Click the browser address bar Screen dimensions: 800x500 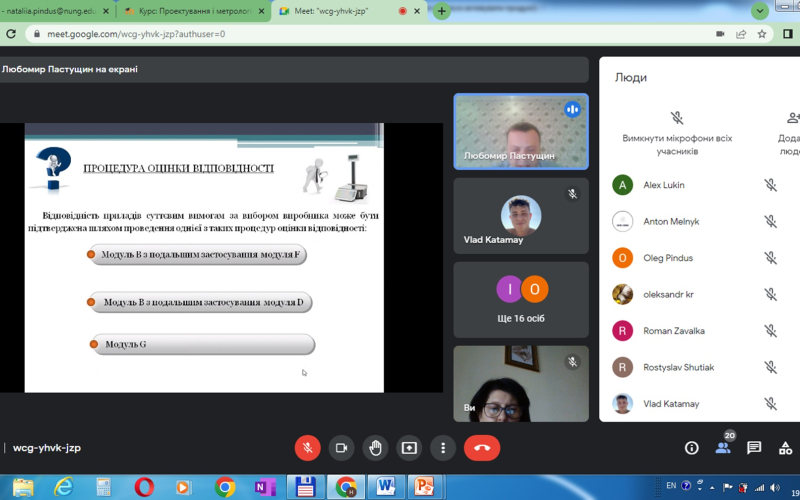pos(370,33)
